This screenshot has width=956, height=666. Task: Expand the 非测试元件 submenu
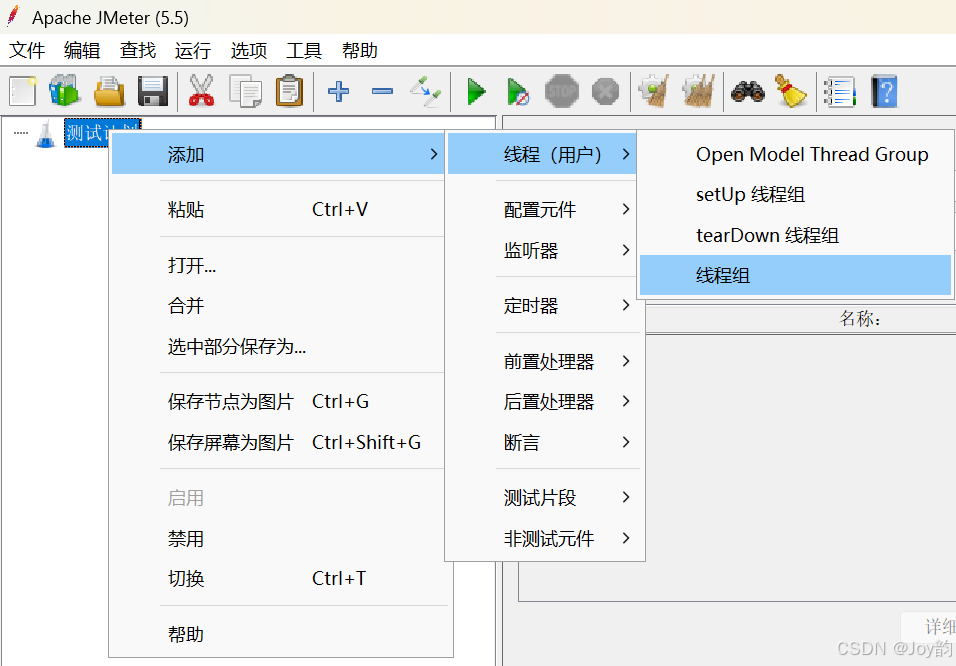pyautogui.click(x=542, y=539)
